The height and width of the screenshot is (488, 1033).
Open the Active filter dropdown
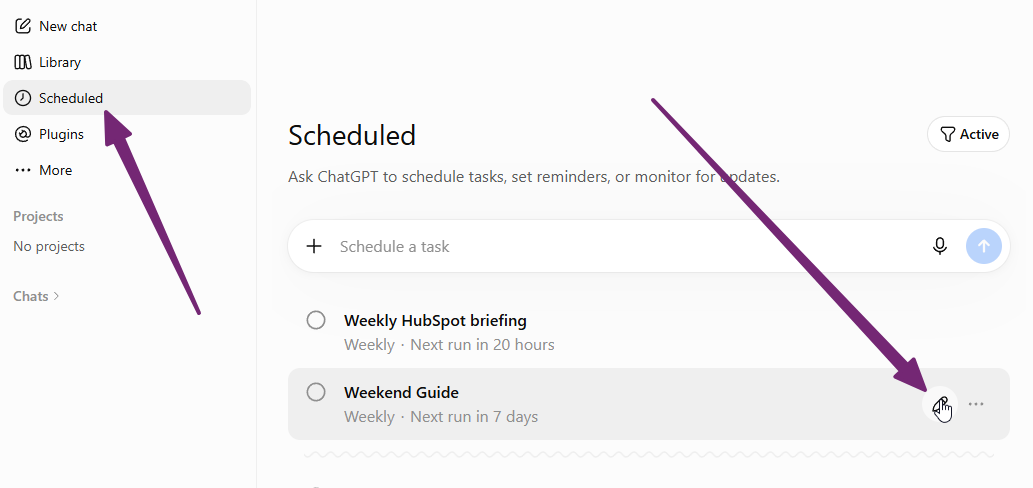tap(968, 134)
